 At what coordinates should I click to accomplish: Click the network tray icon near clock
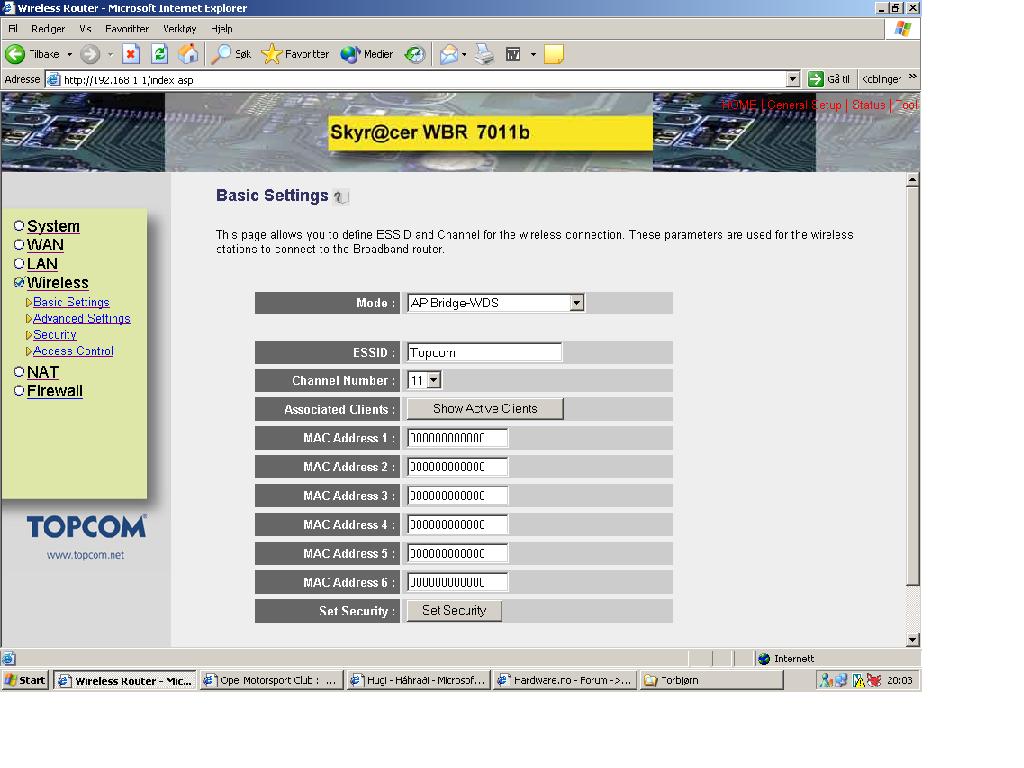[x=841, y=680]
